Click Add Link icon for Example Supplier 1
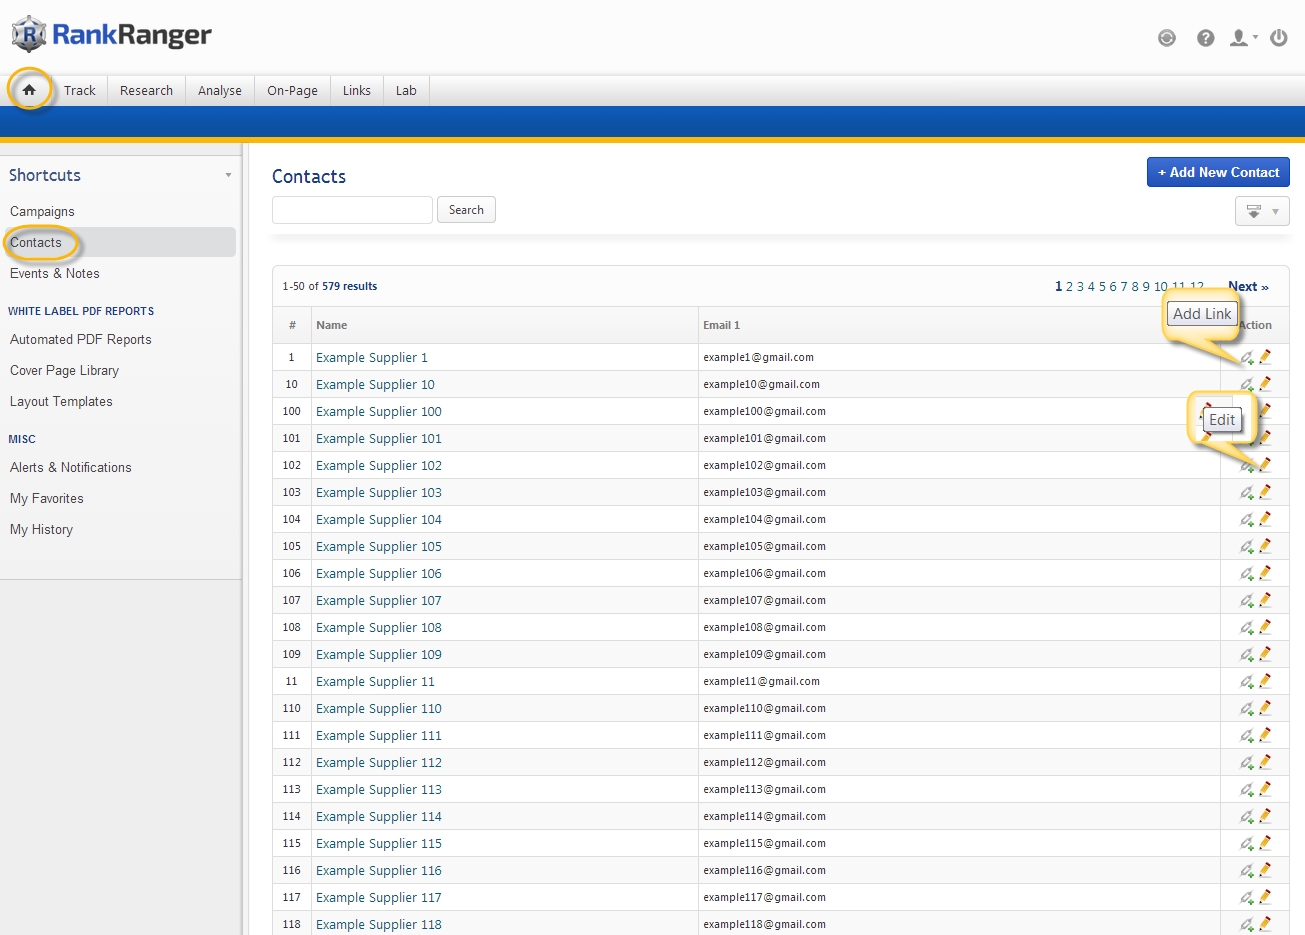Viewport: 1305px width, 935px height. (1247, 357)
